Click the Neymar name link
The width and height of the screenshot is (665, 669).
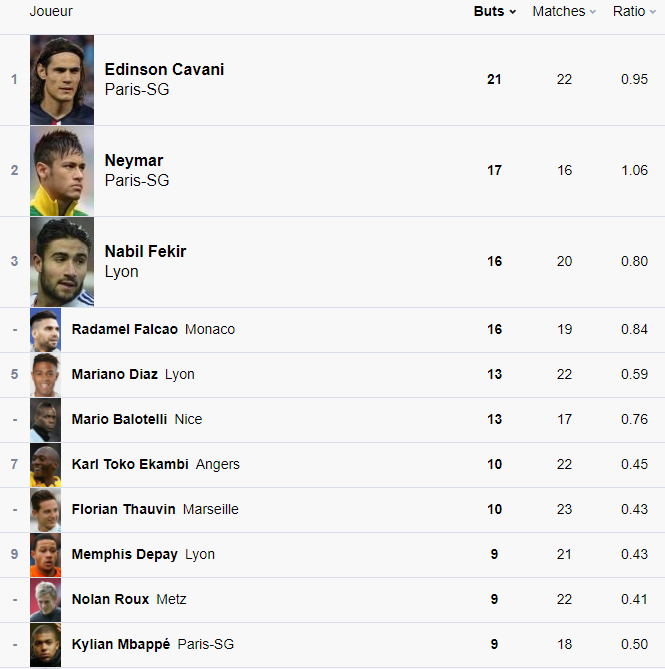[x=134, y=161]
